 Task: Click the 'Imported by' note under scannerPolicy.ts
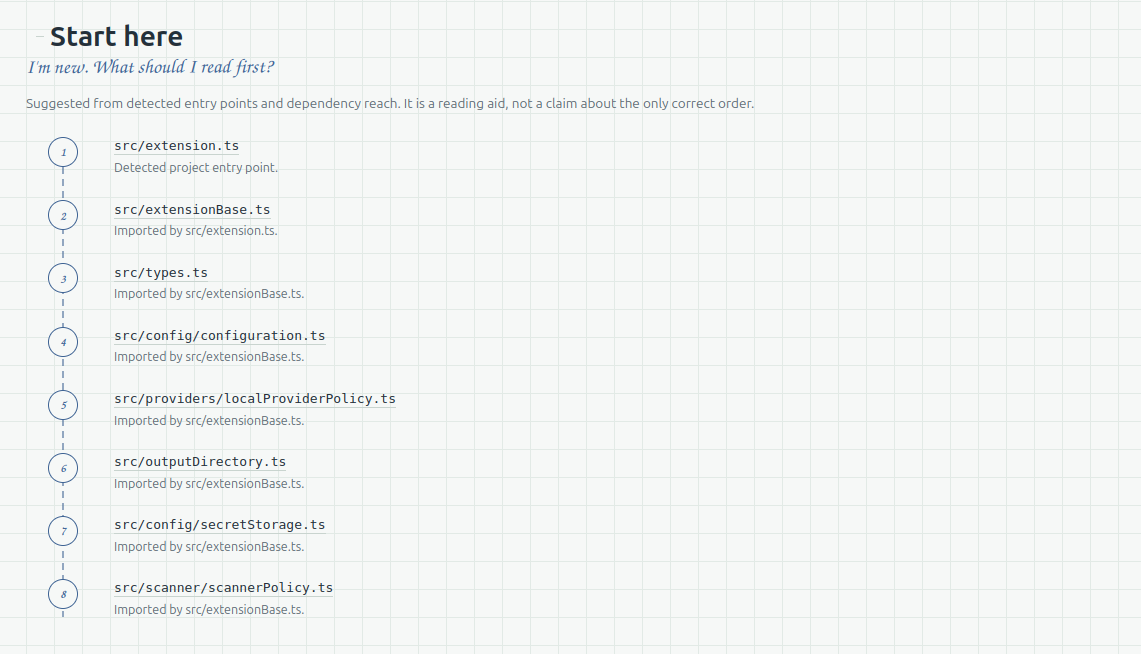209,610
